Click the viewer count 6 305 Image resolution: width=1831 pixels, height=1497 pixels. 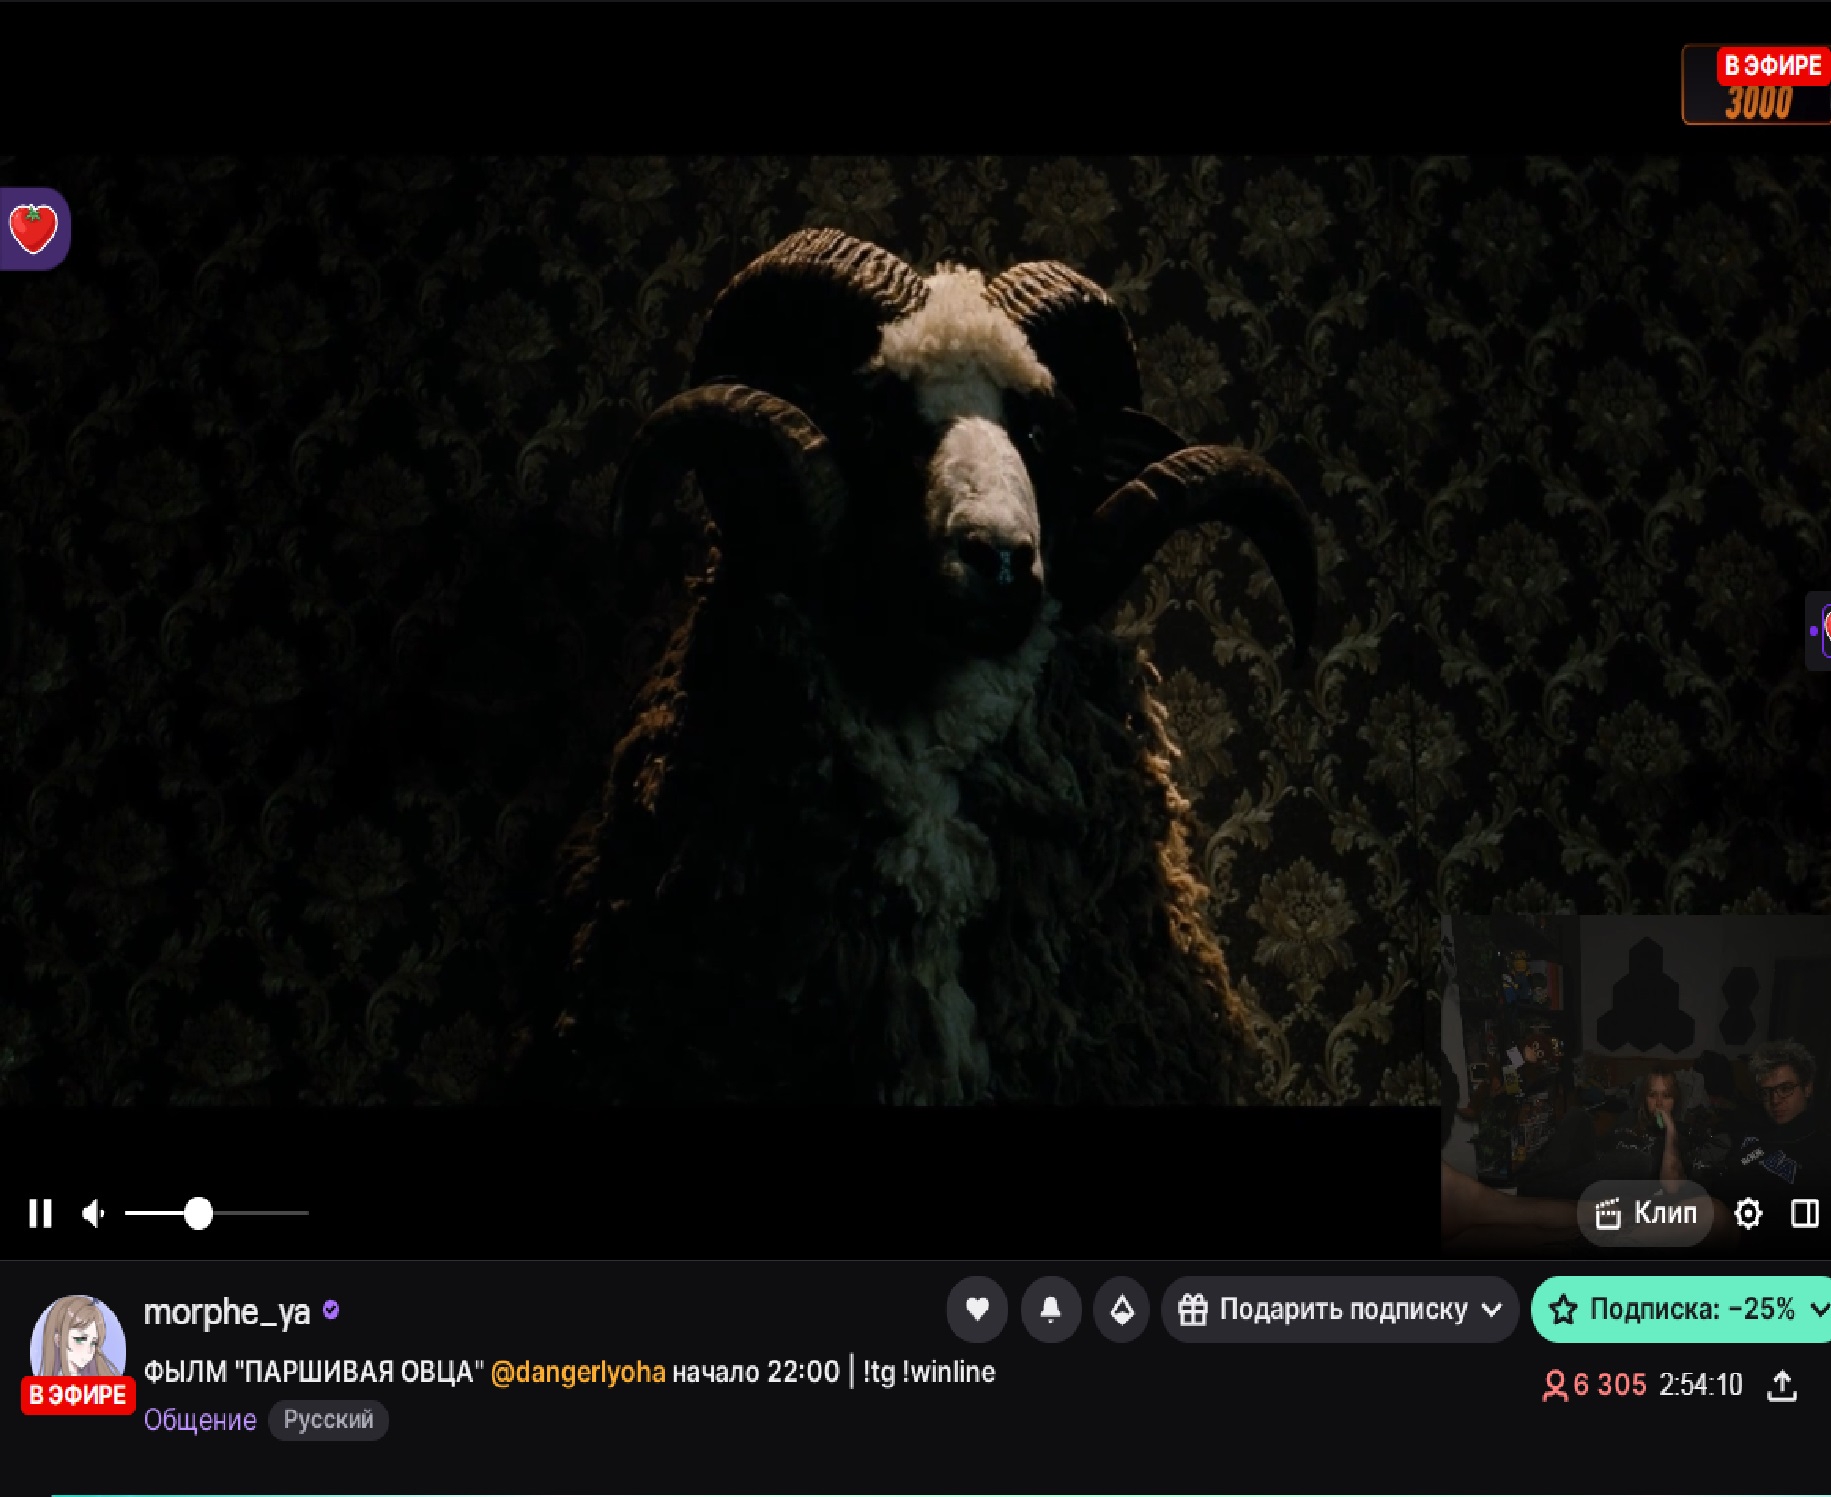[x=1594, y=1385]
